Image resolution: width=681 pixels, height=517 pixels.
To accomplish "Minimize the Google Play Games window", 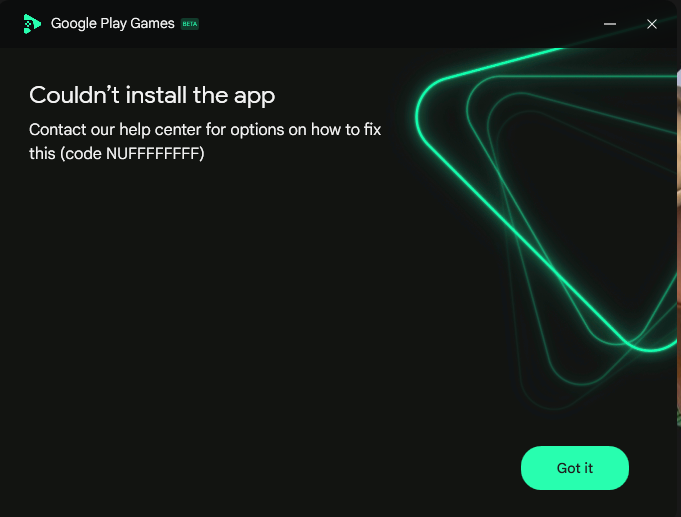I will click(x=610, y=24).
